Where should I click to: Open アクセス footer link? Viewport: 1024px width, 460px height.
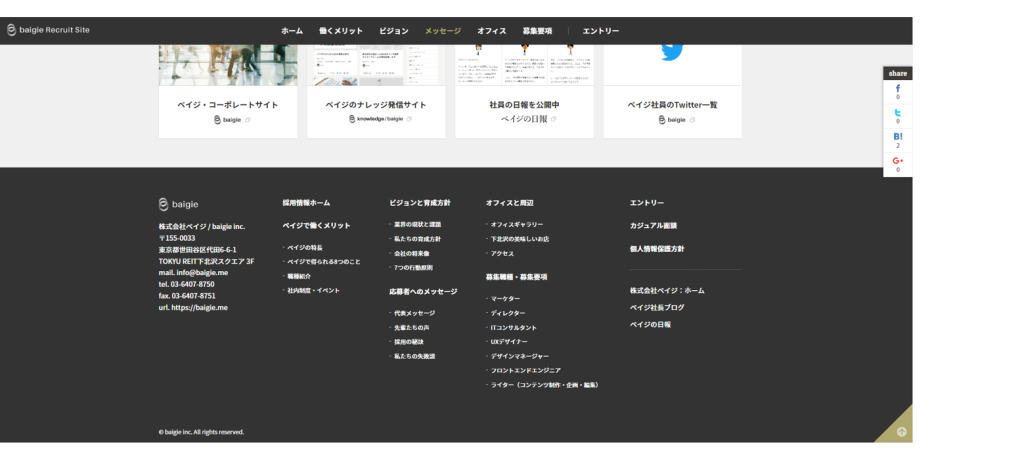pos(502,253)
